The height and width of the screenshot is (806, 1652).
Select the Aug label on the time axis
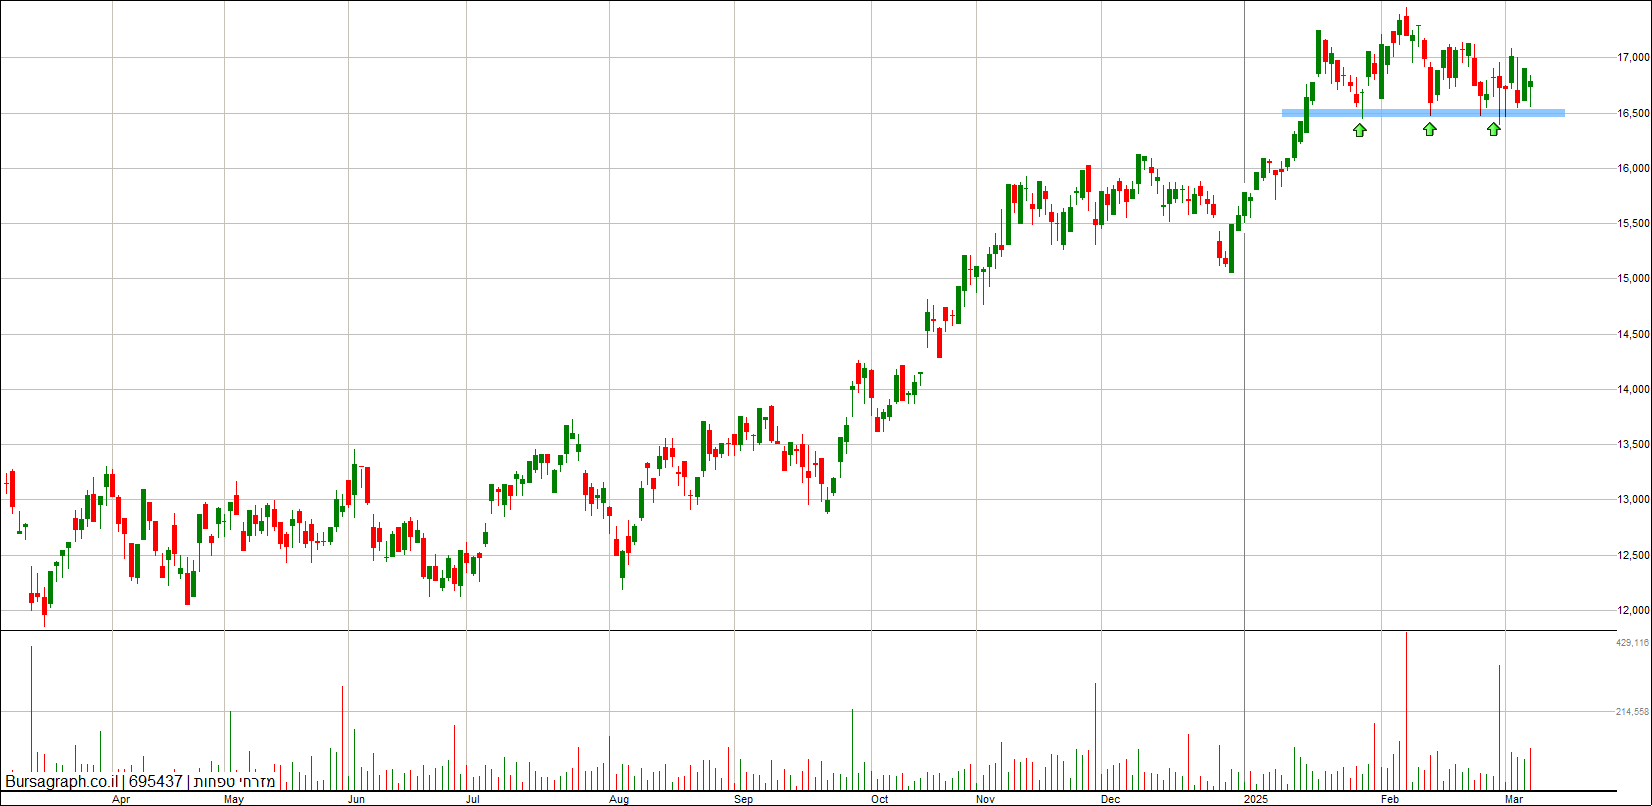[619, 799]
